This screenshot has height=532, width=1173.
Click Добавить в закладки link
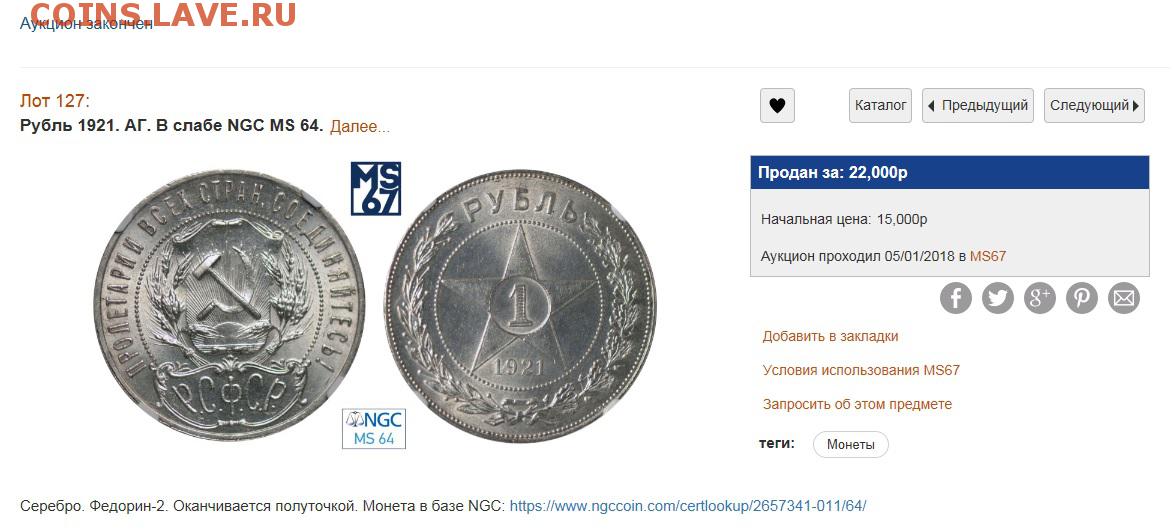[830, 336]
